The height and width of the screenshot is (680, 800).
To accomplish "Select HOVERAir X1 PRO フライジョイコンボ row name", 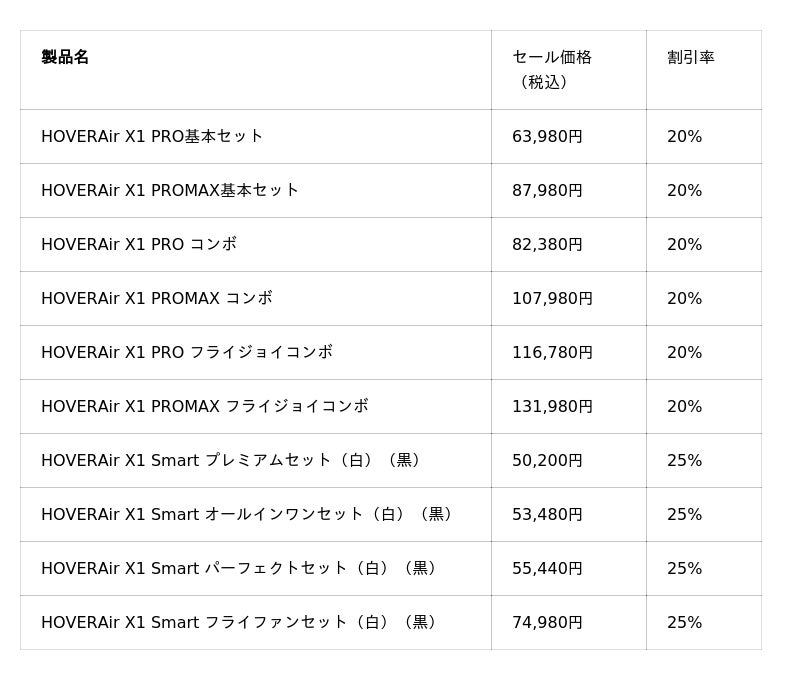I will 187,352.
